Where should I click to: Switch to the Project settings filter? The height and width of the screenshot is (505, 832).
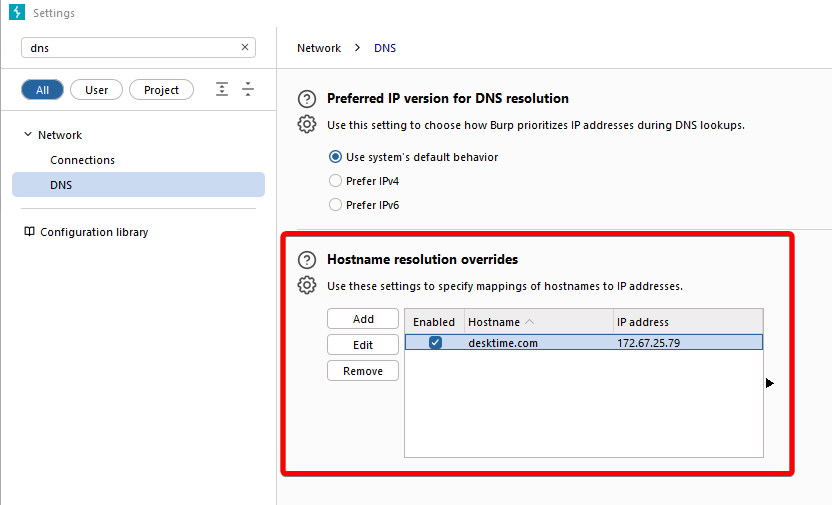(x=161, y=90)
